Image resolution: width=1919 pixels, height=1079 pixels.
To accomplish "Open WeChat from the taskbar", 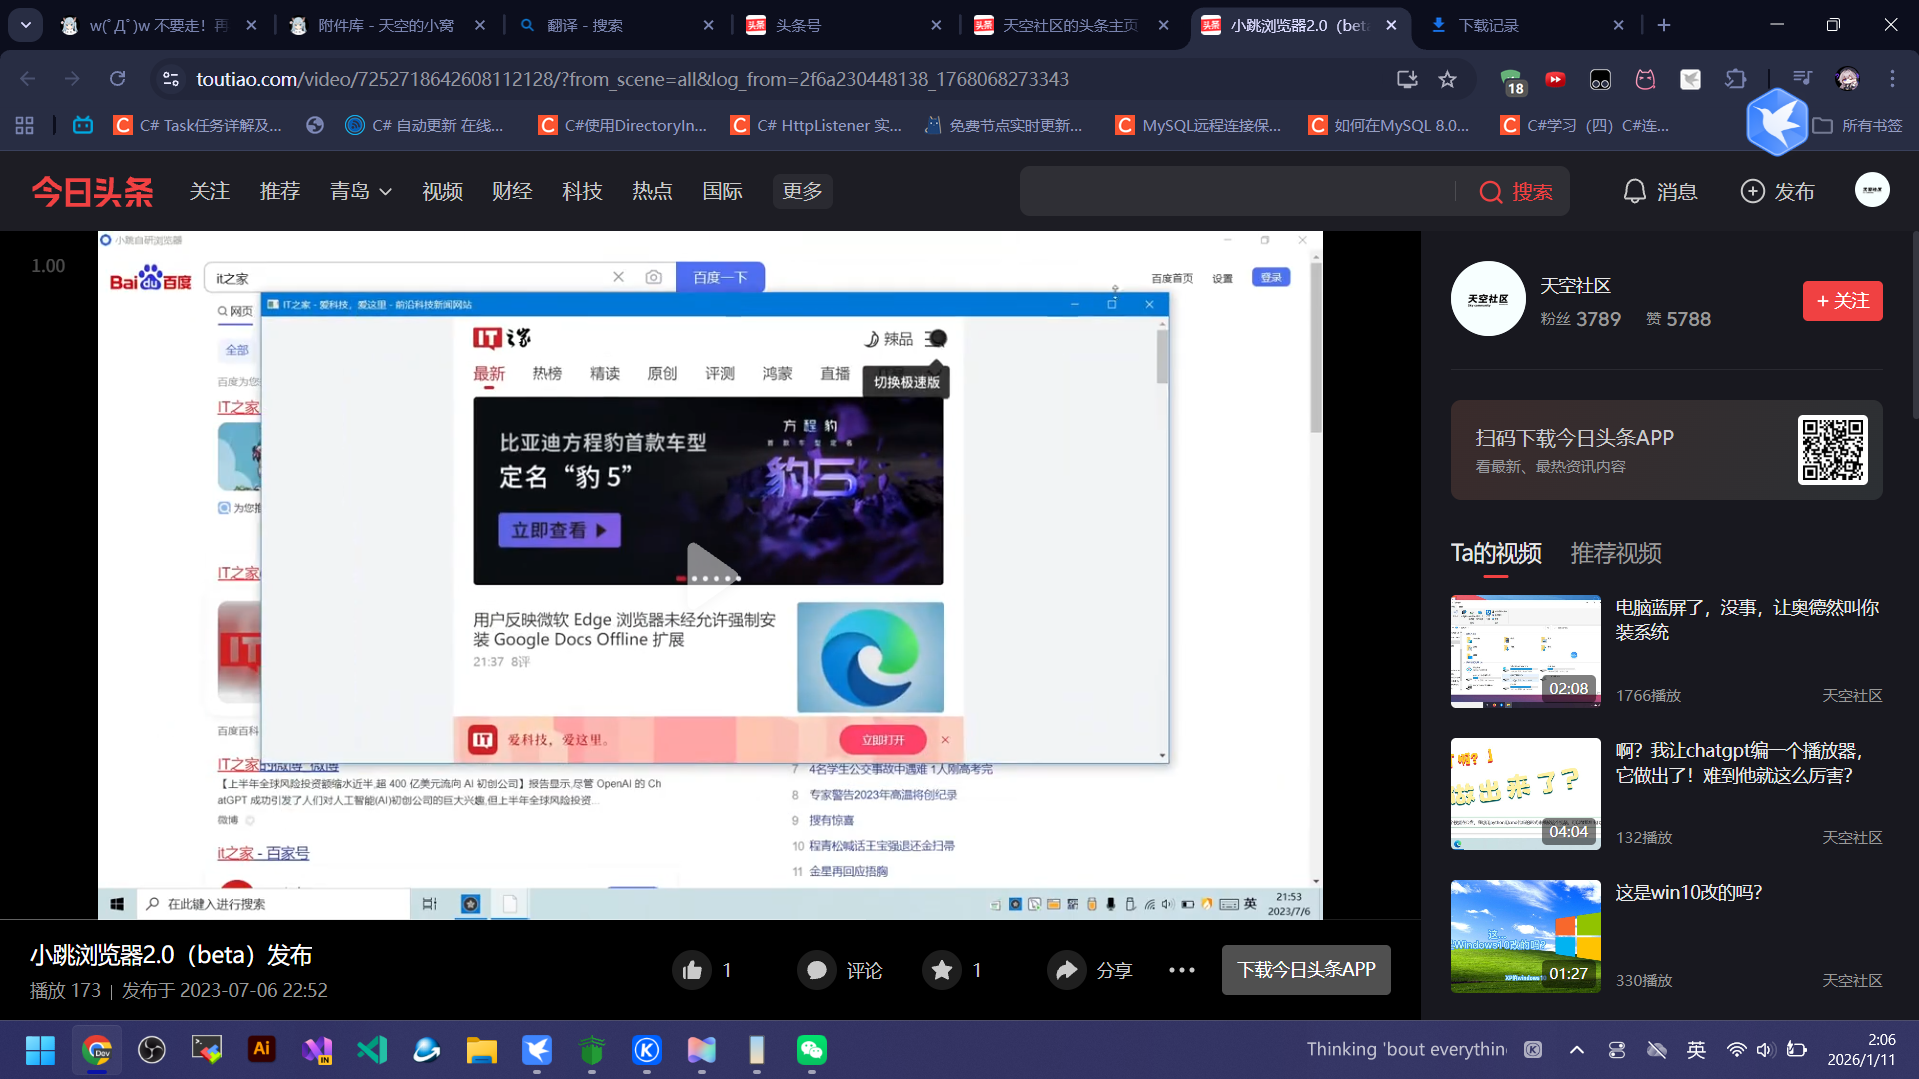I will click(812, 1050).
